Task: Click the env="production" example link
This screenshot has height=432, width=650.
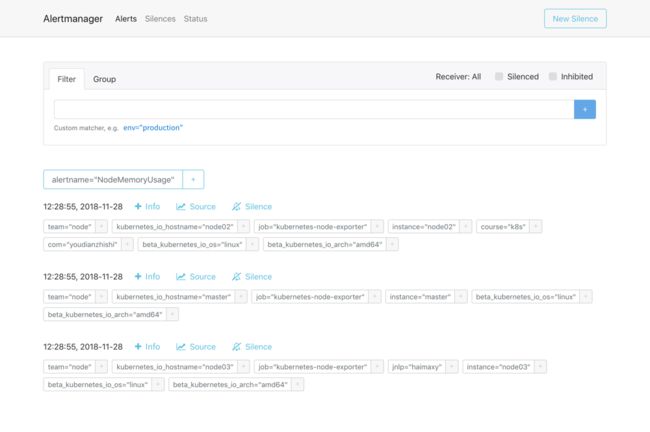Action: coord(153,128)
